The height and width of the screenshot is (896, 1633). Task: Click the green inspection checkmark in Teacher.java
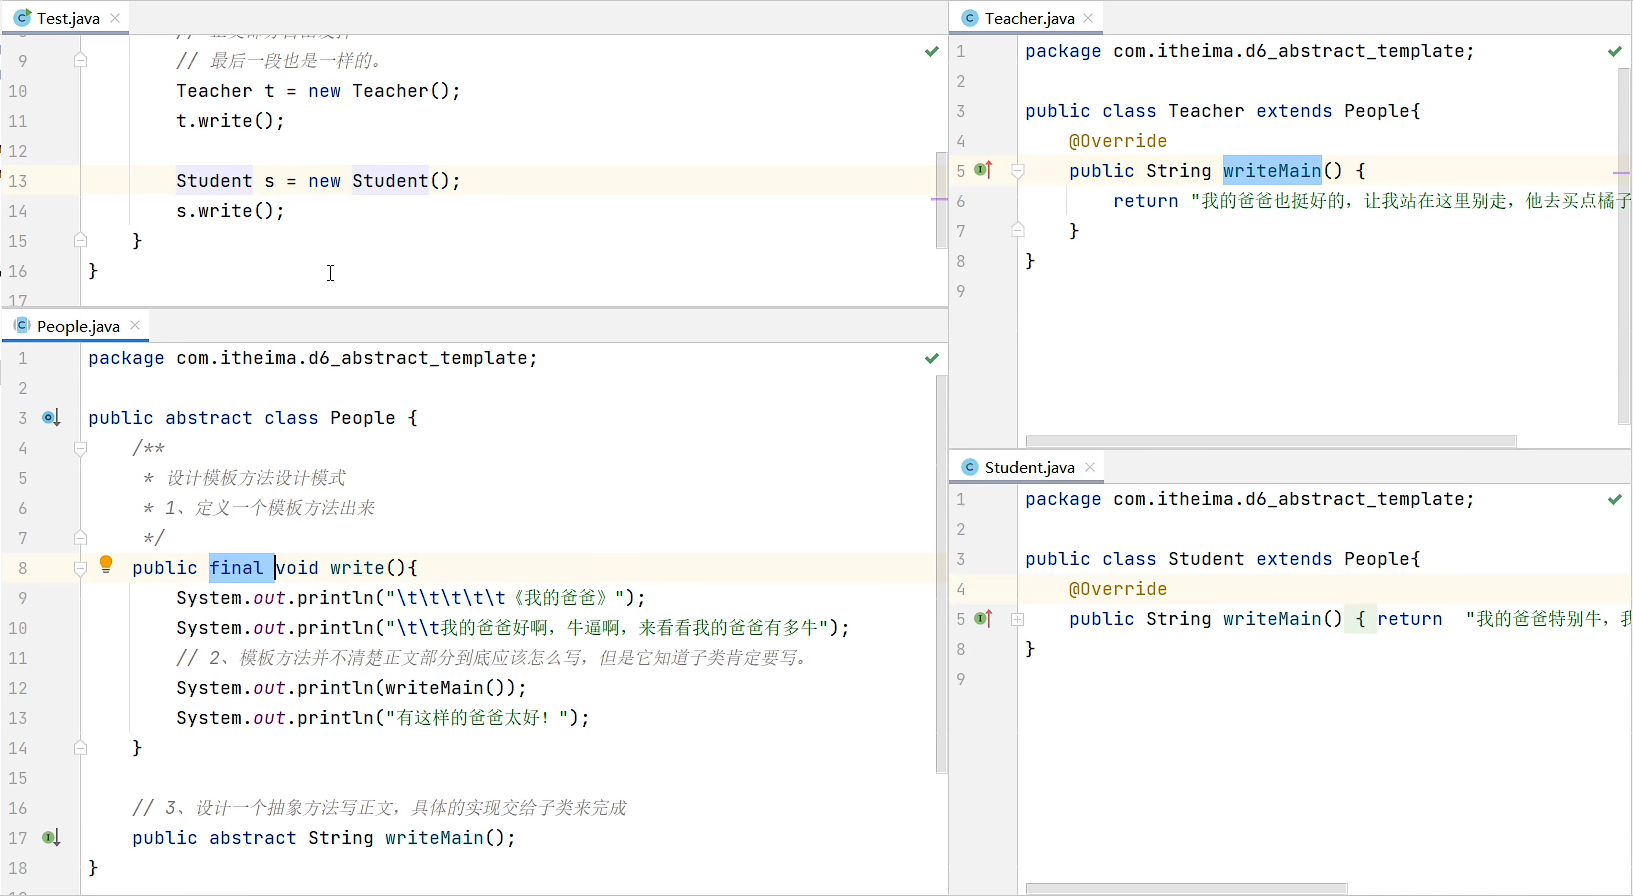click(x=1615, y=51)
